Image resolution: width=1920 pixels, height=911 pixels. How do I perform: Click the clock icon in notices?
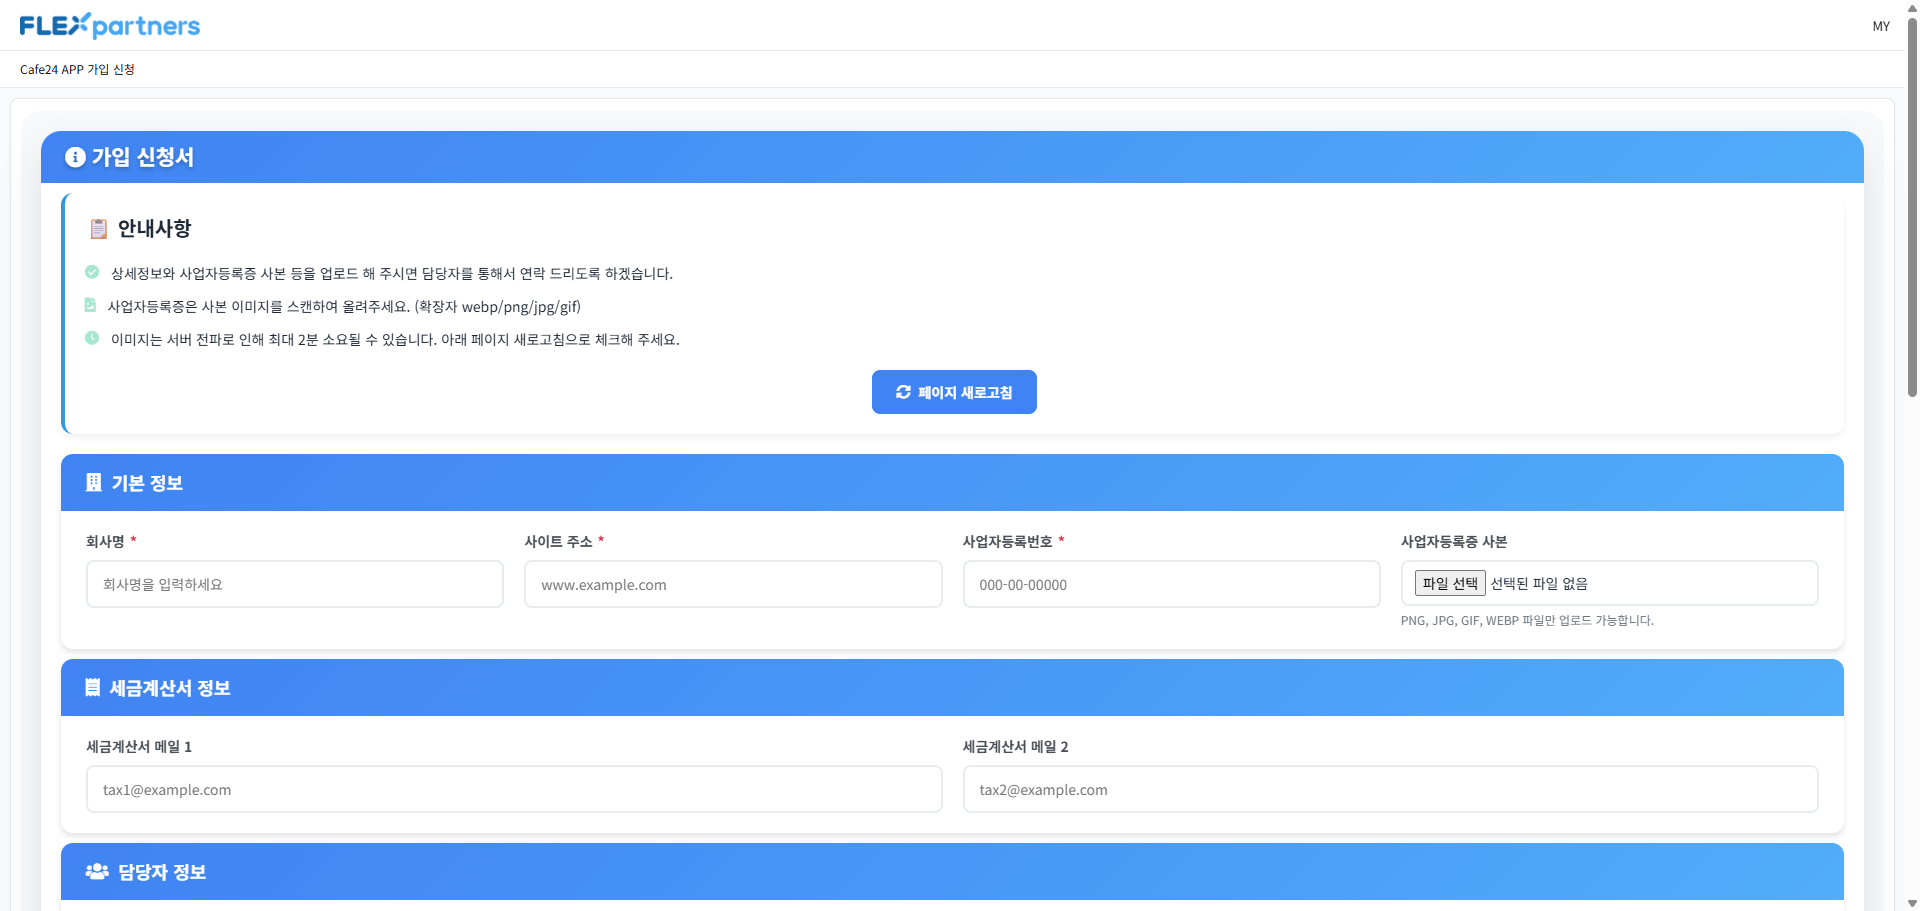click(92, 339)
